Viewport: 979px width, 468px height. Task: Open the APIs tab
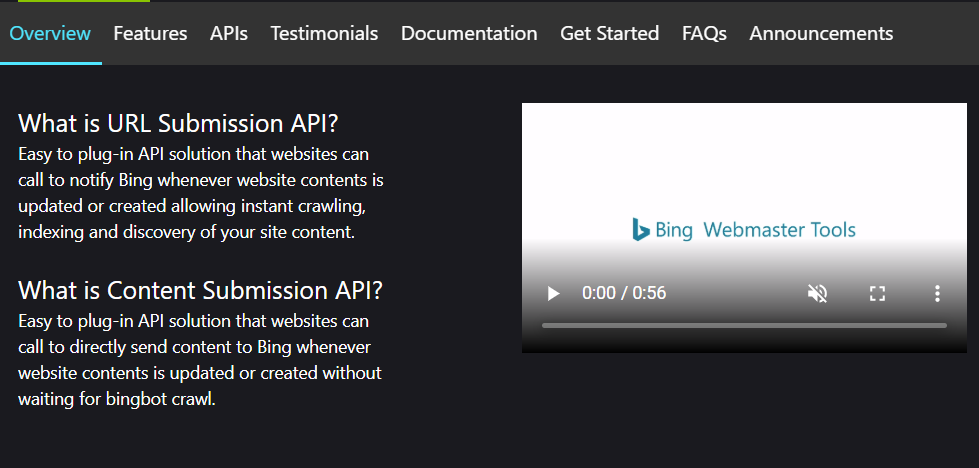[229, 33]
